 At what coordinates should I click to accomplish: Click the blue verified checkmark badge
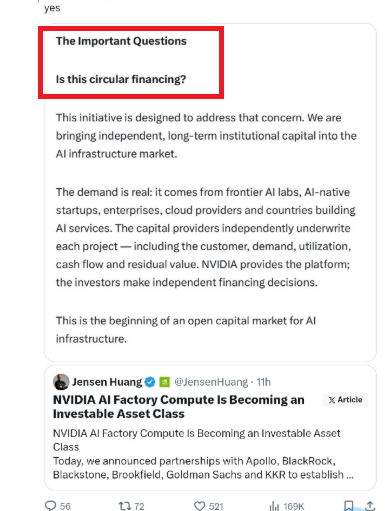(x=150, y=382)
